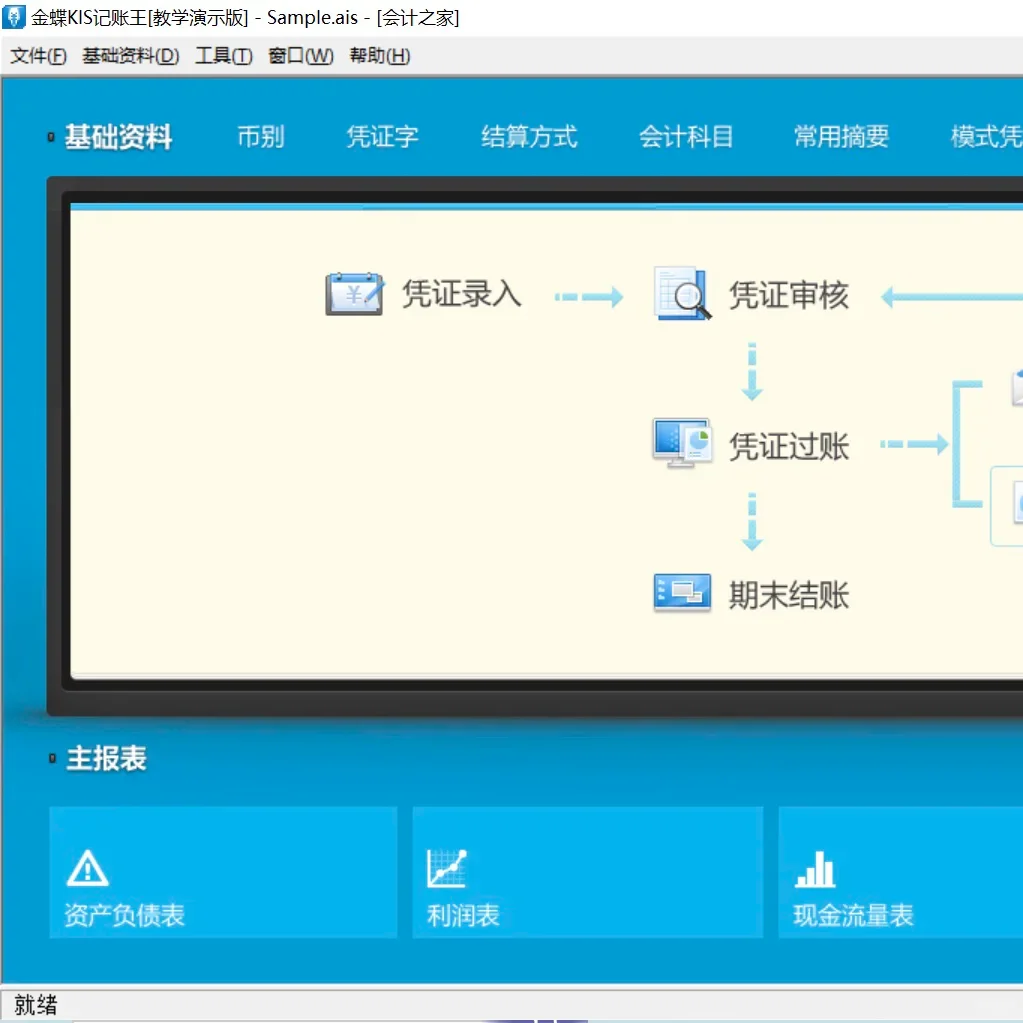Click the 主报表 section heading

106,758
